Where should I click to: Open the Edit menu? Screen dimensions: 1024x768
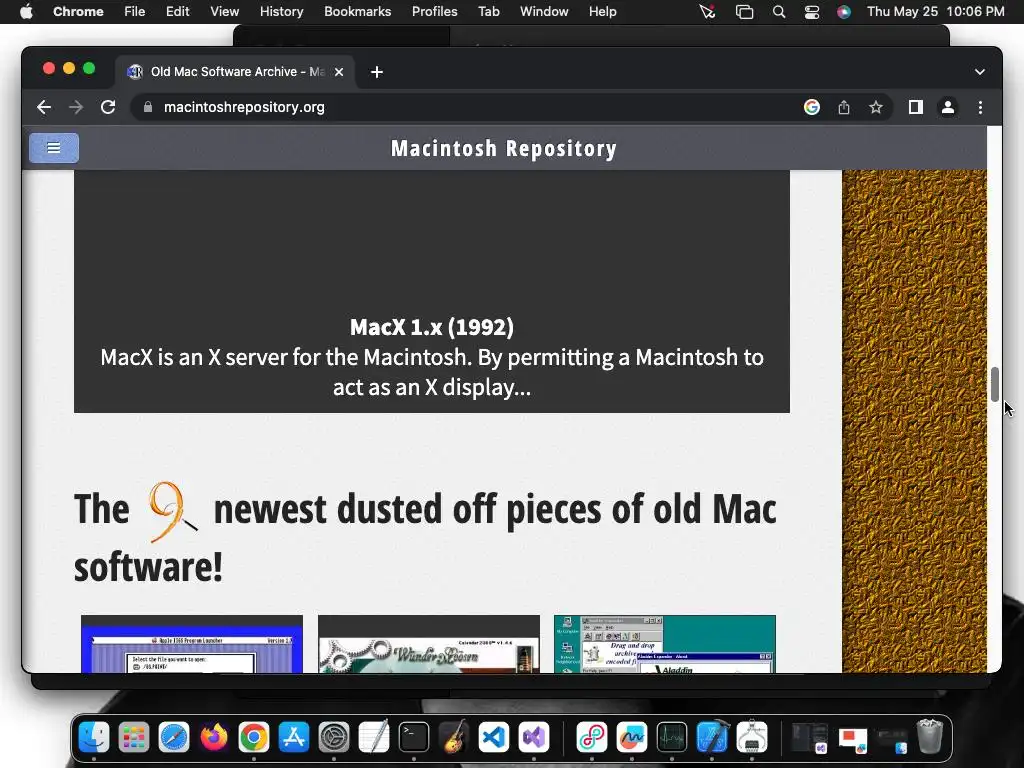point(178,12)
